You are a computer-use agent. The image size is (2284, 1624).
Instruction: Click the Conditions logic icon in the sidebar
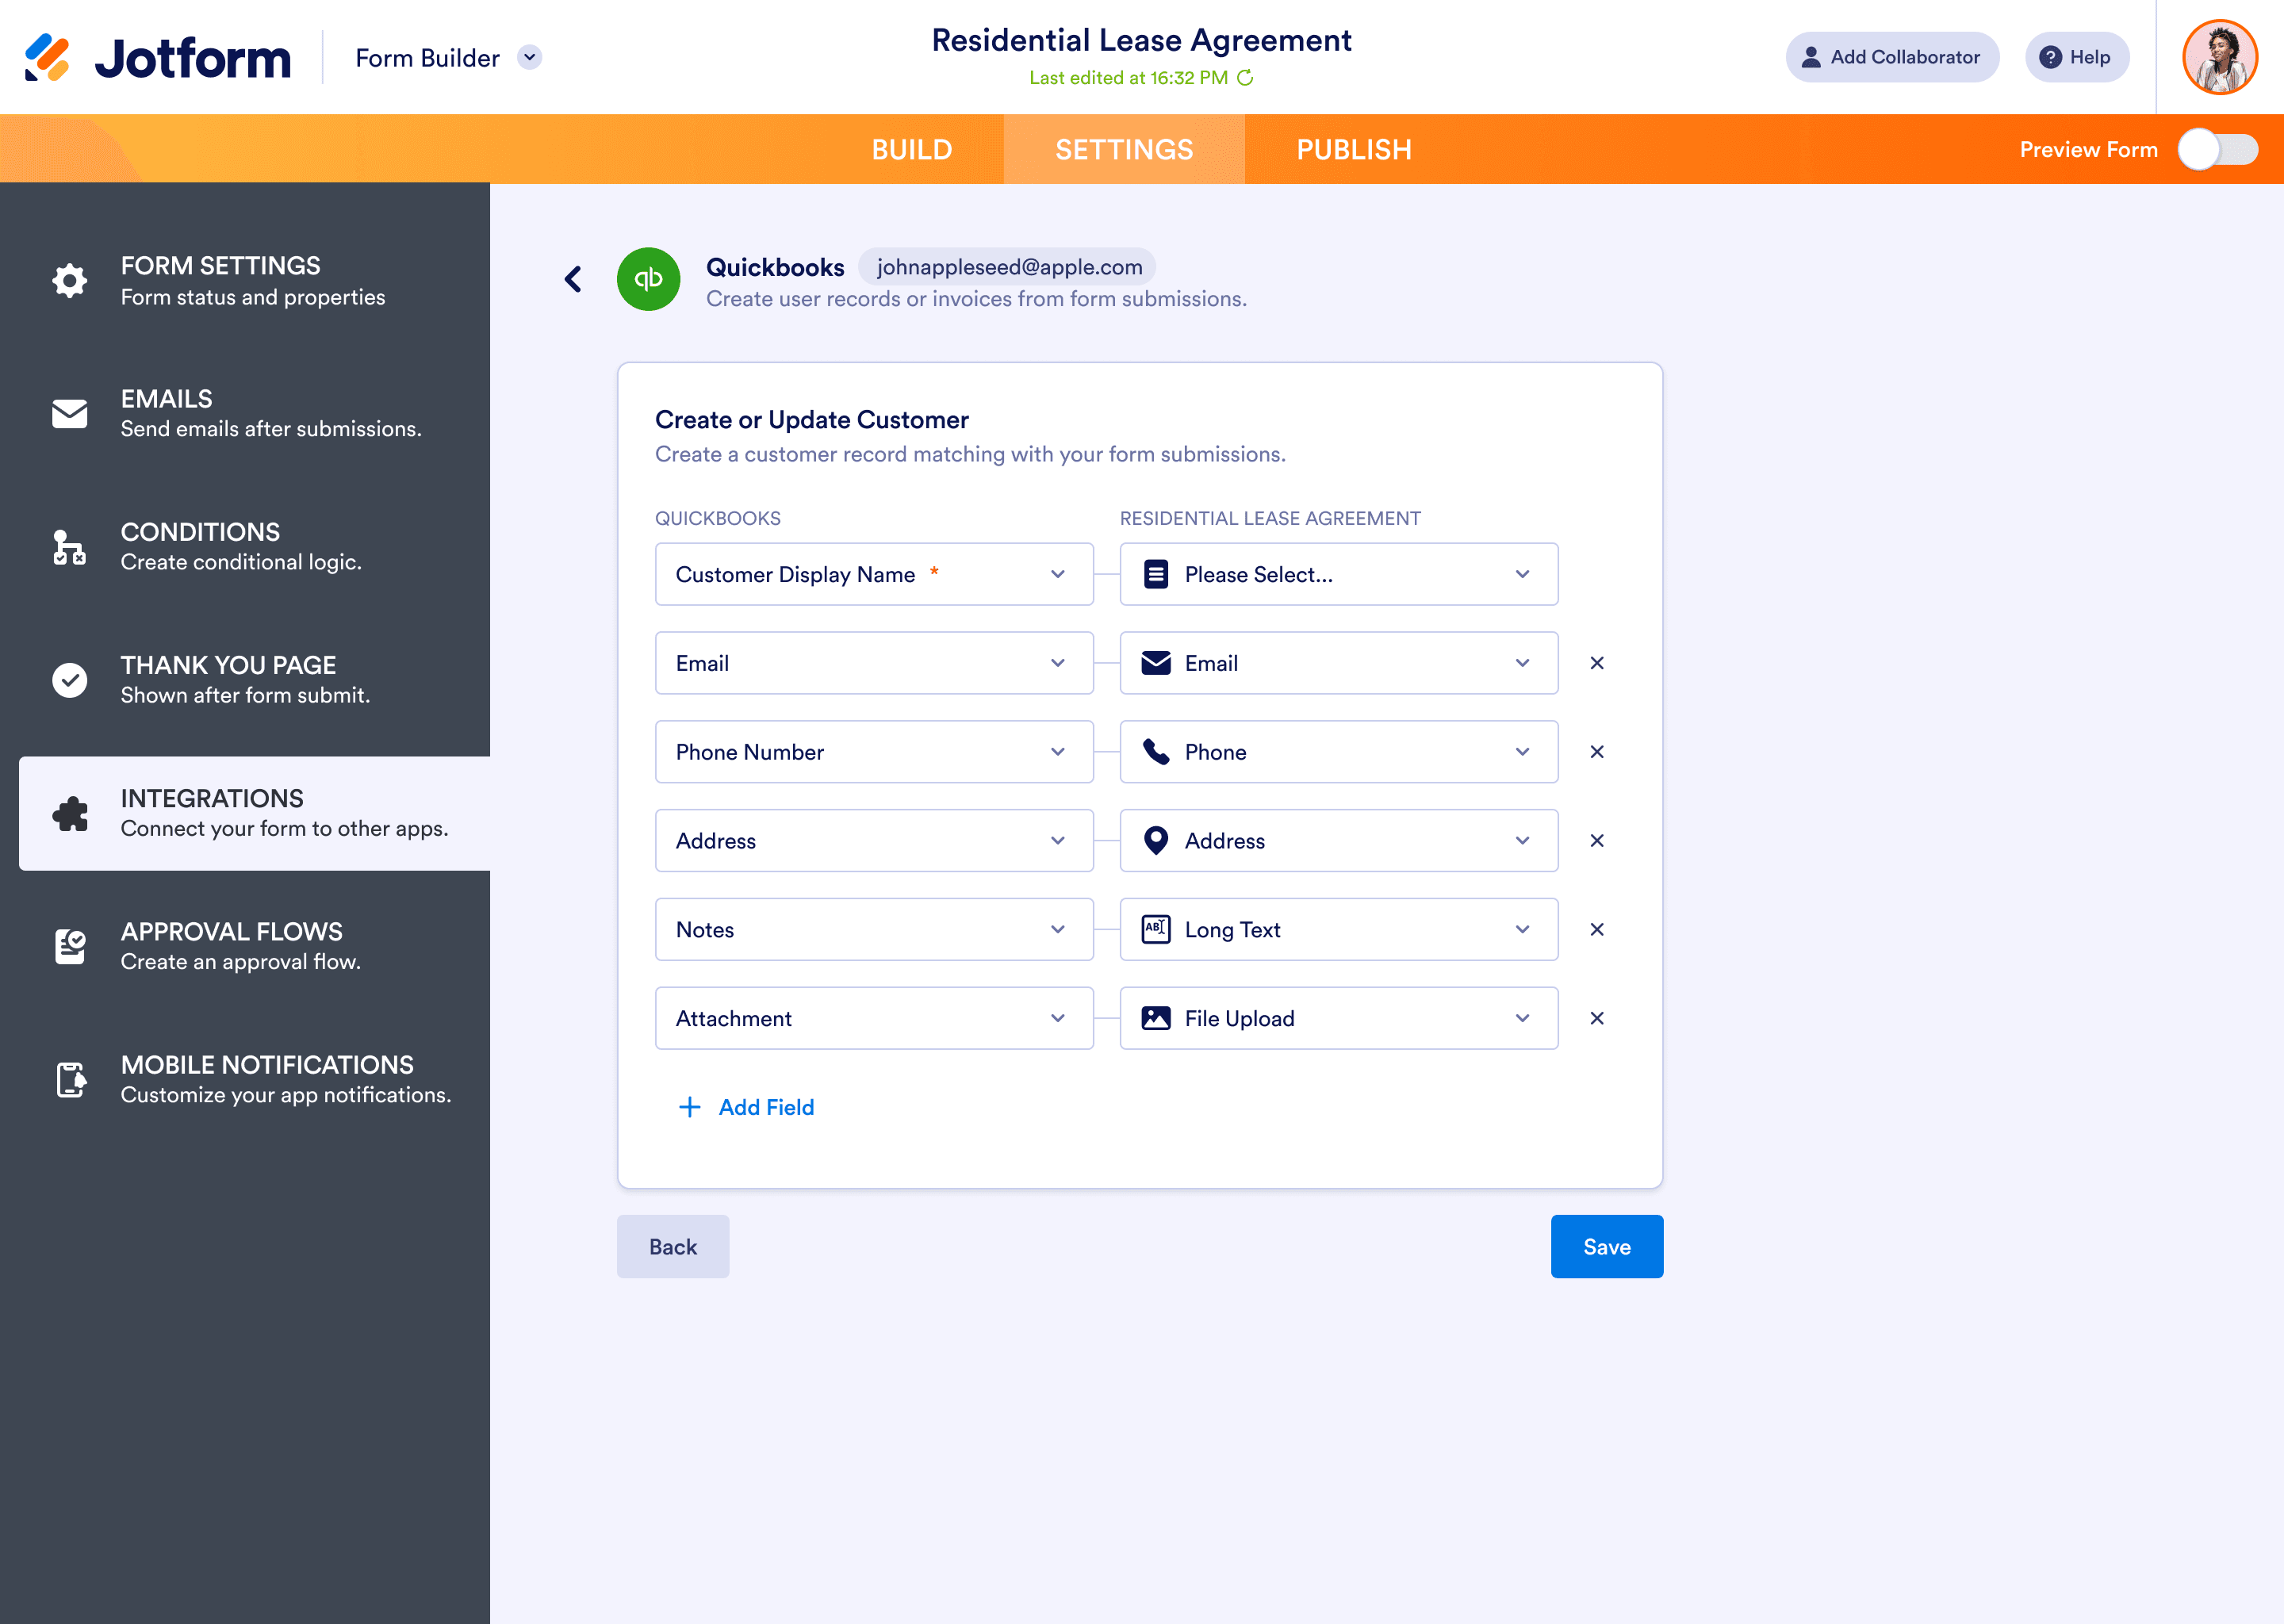click(x=68, y=546)
